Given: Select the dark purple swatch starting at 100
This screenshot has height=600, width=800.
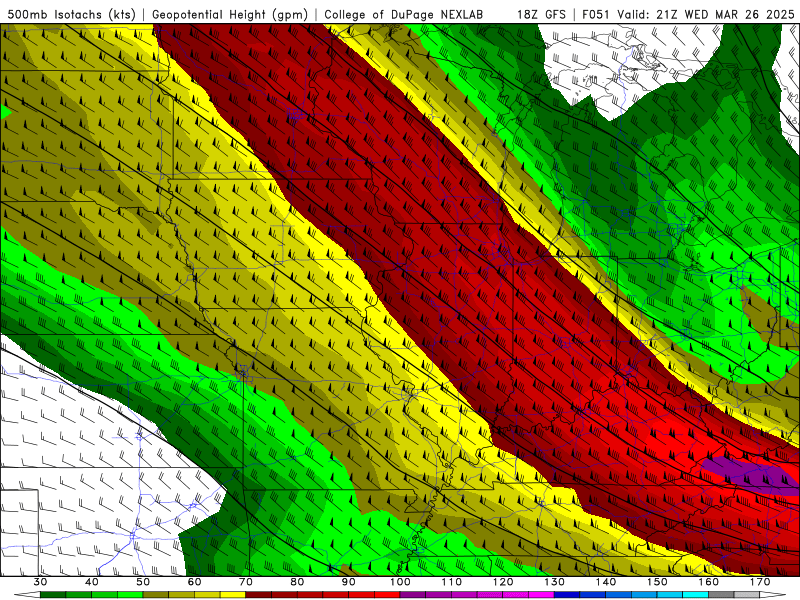Looking at the screenshot, I should [x=413, y=595].
